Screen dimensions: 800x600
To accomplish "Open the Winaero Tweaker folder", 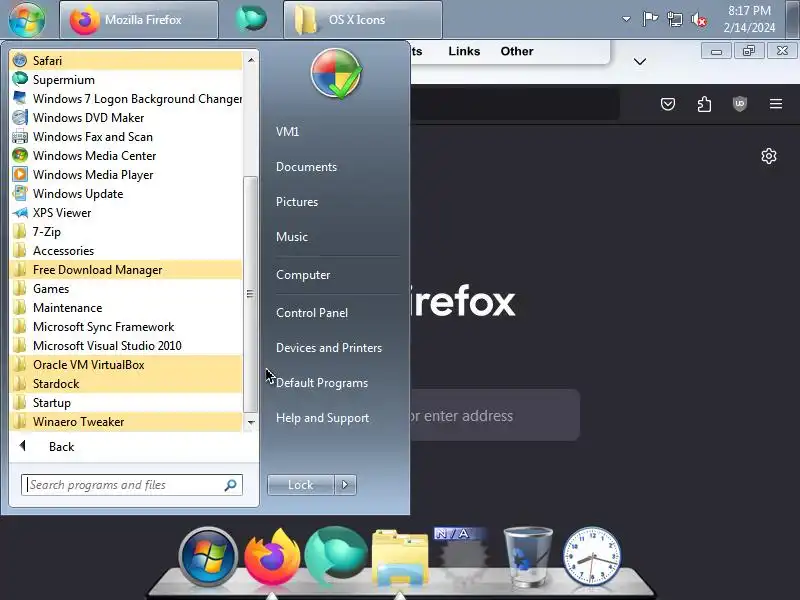I will click(126, 421).
